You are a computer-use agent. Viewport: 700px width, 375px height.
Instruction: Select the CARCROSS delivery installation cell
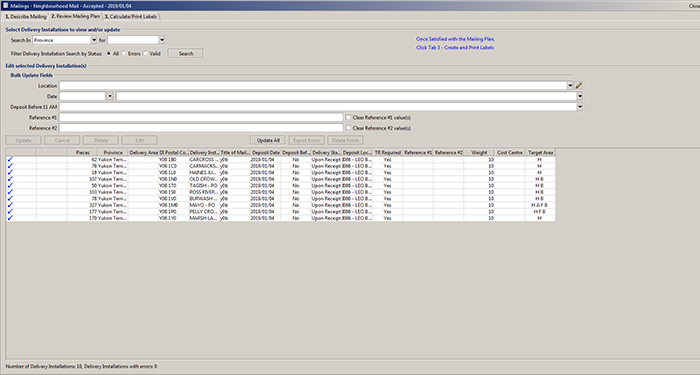pyautogui.click(x=204, y=159)
